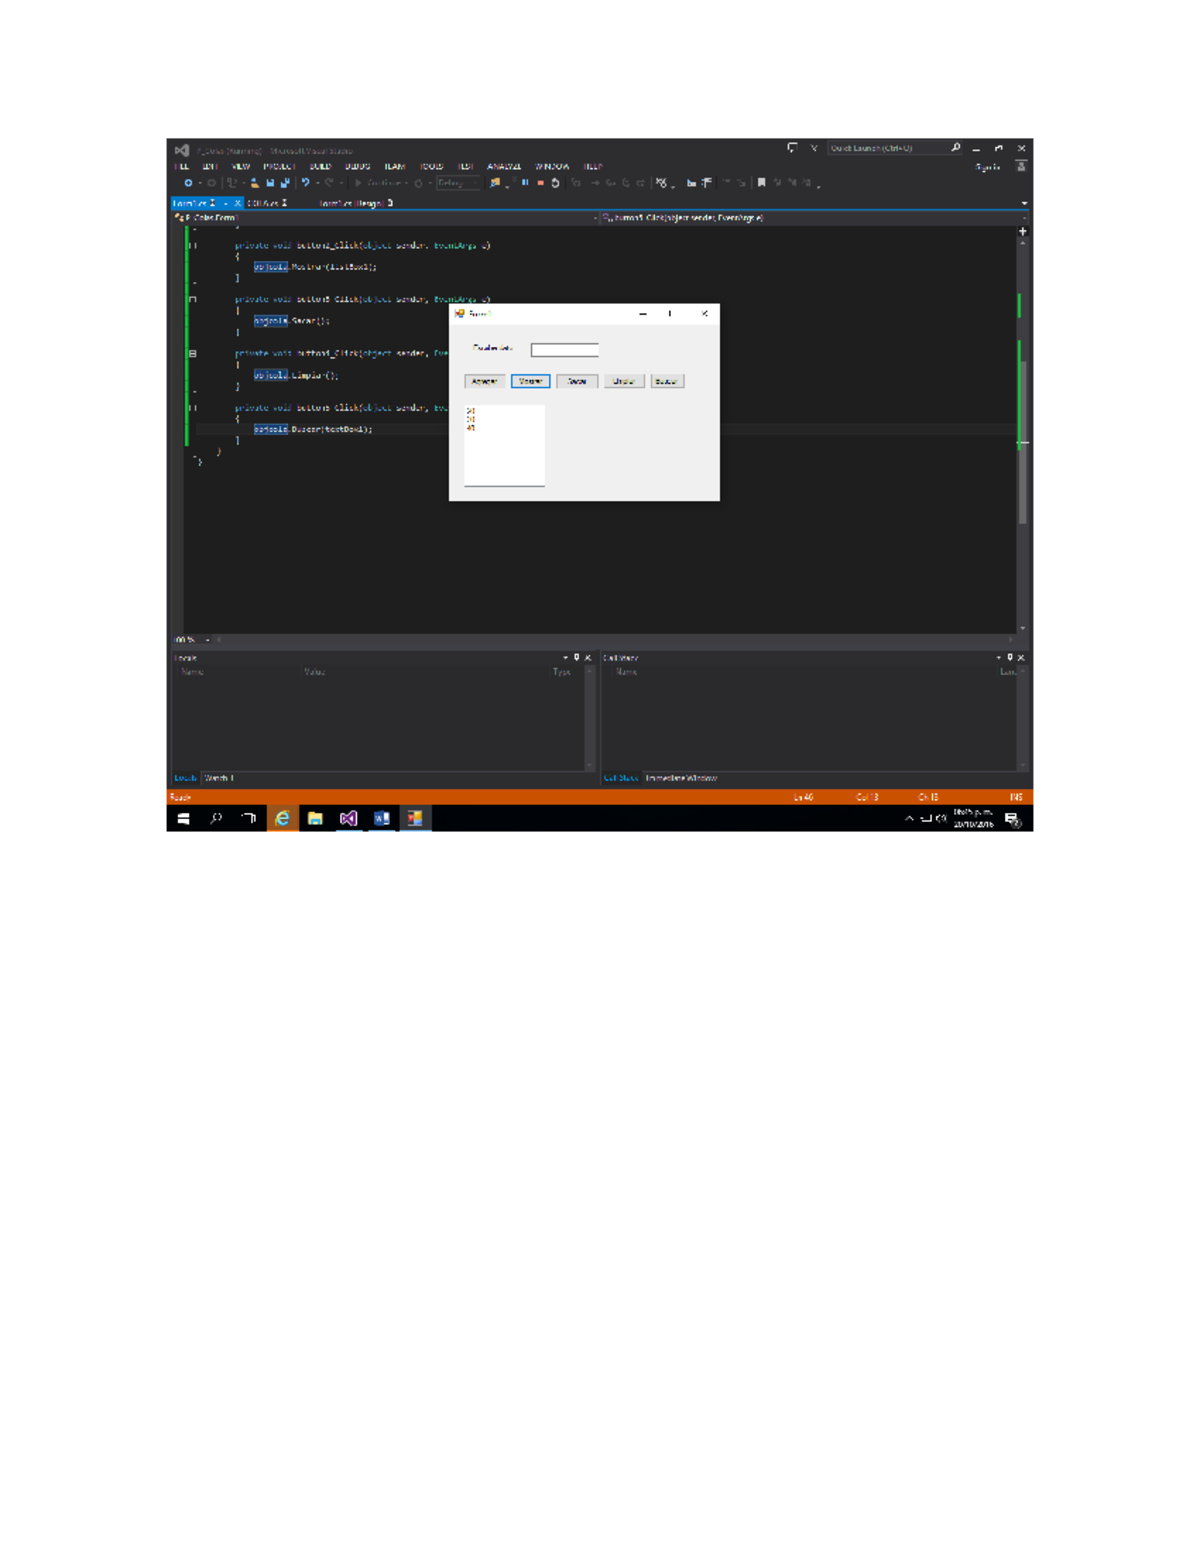Stop debugging with the red square icon

click(x=539, y=182)
